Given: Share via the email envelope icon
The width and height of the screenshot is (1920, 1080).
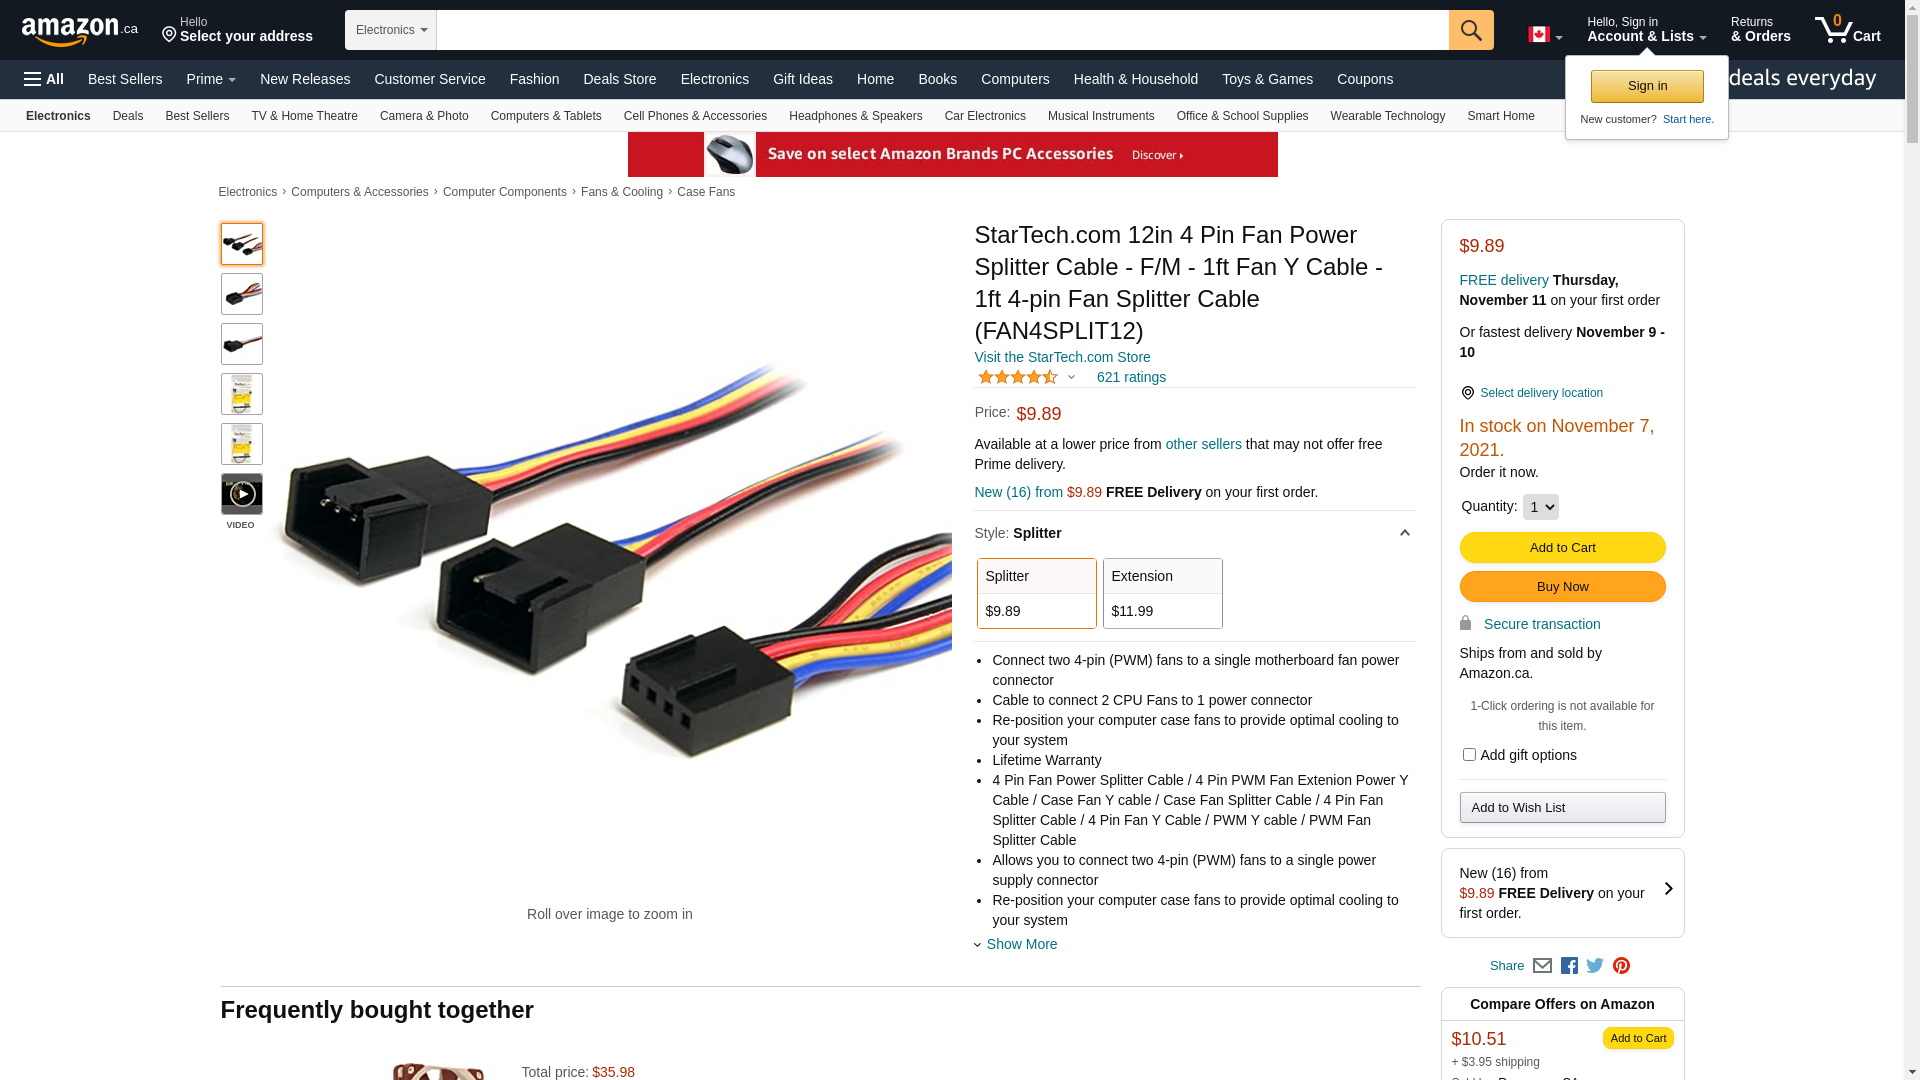Looking at the screenshot, I should pyautogui.click(x=1542, y=966).
